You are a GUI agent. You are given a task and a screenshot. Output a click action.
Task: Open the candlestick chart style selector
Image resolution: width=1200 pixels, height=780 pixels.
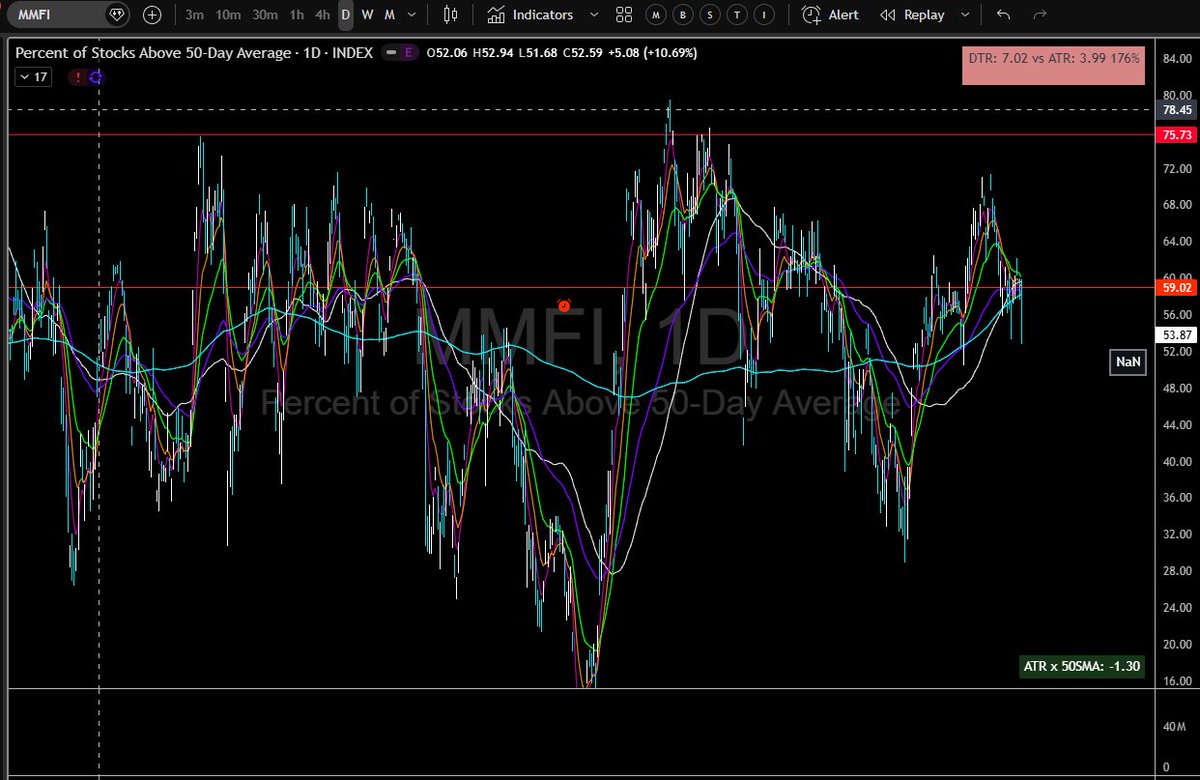point(448,15)
